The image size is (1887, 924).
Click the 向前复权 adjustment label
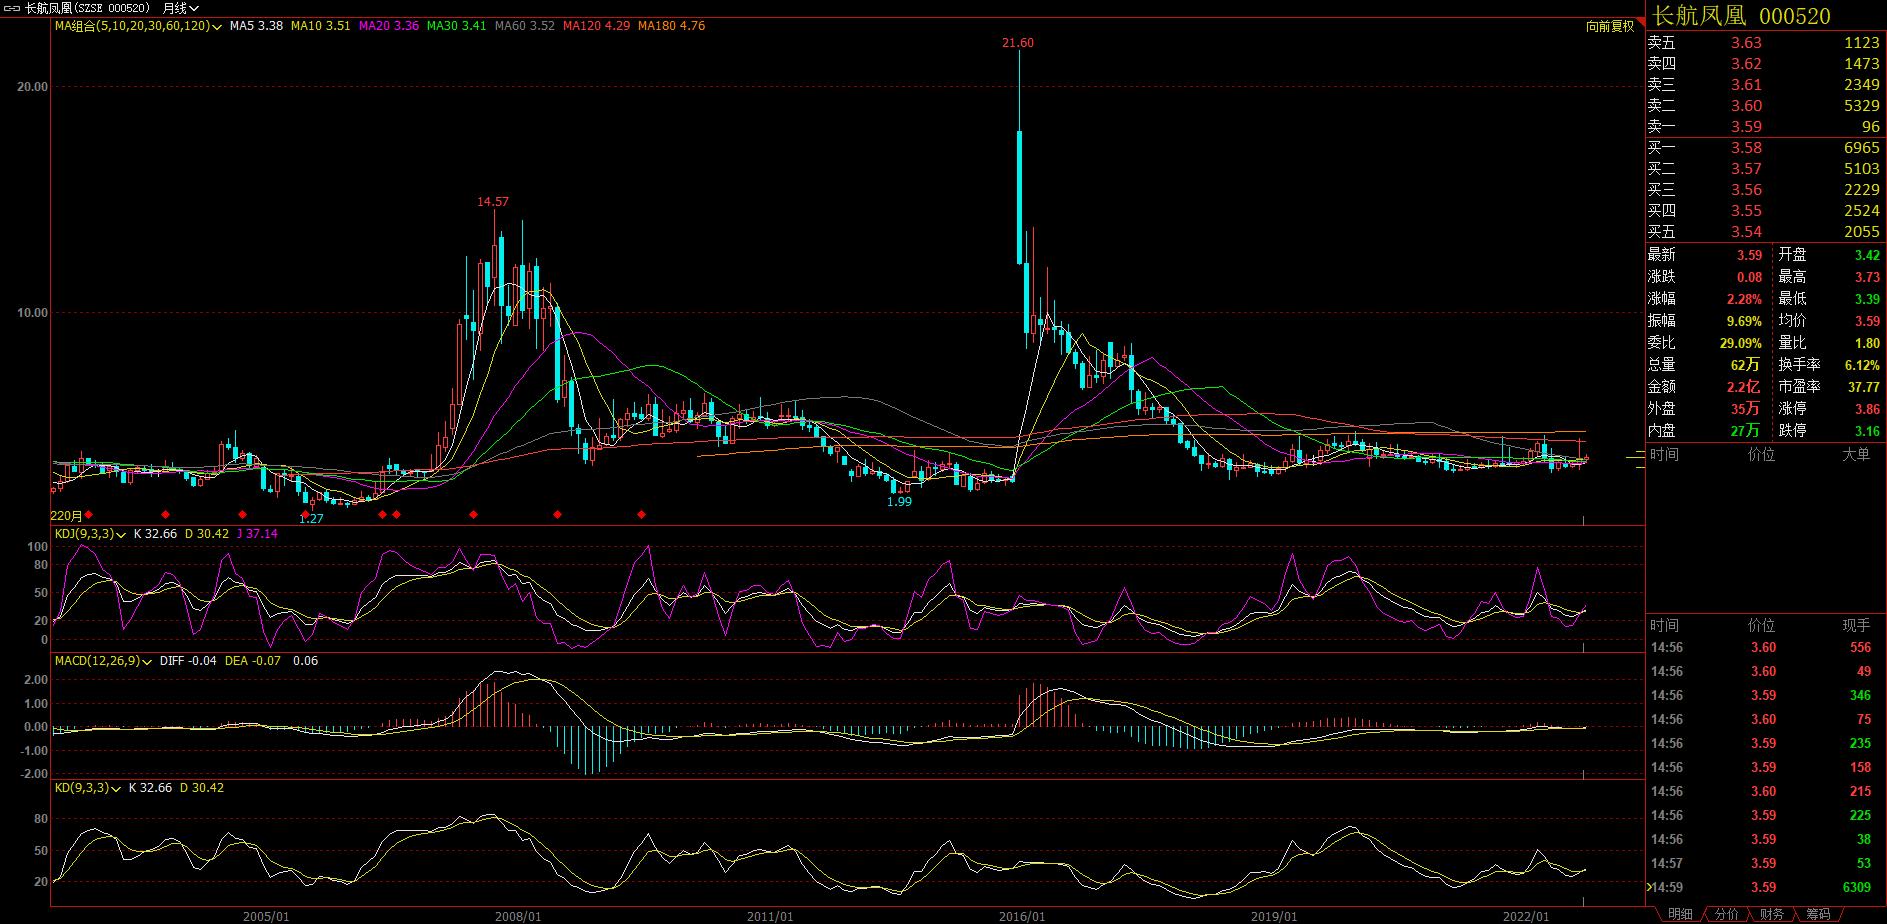pyautogui.click(x=1609, y=26)
